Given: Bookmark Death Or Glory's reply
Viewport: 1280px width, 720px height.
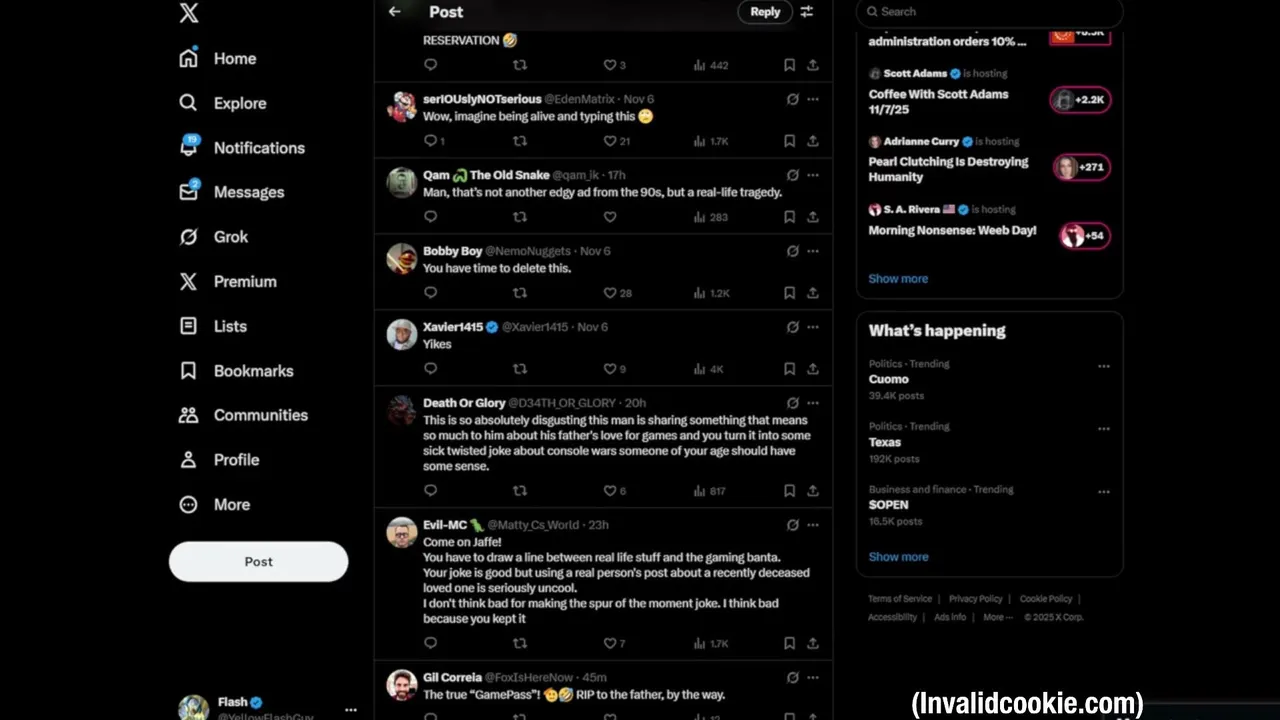Looking at the screenshot, I should 789,491.
